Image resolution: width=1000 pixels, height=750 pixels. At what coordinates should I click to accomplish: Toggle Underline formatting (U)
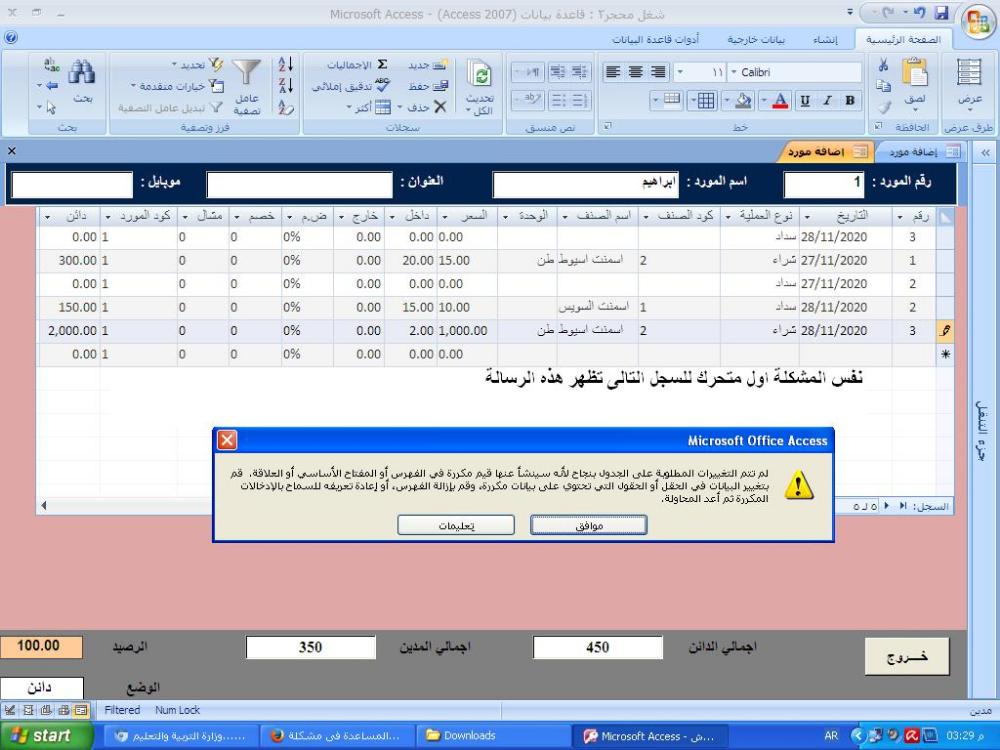805,101
